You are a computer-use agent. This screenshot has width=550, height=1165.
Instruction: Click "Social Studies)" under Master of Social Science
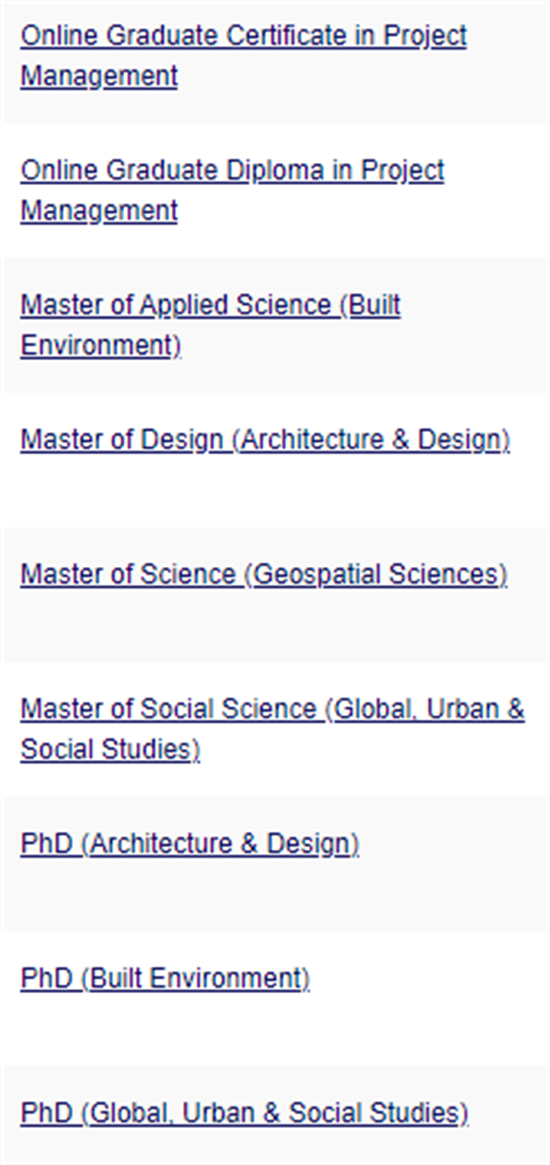pyautogui.click(x=110, y=750)
